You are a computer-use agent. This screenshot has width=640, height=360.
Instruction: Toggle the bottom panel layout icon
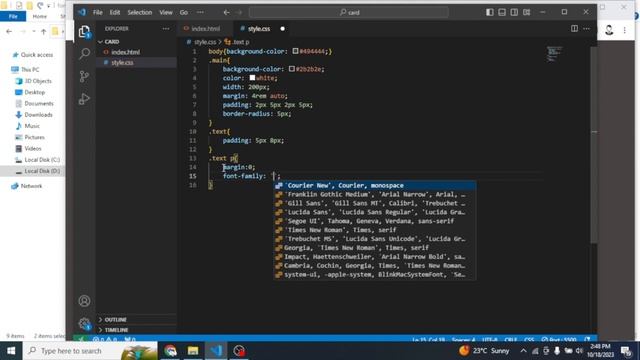[502, 12]
